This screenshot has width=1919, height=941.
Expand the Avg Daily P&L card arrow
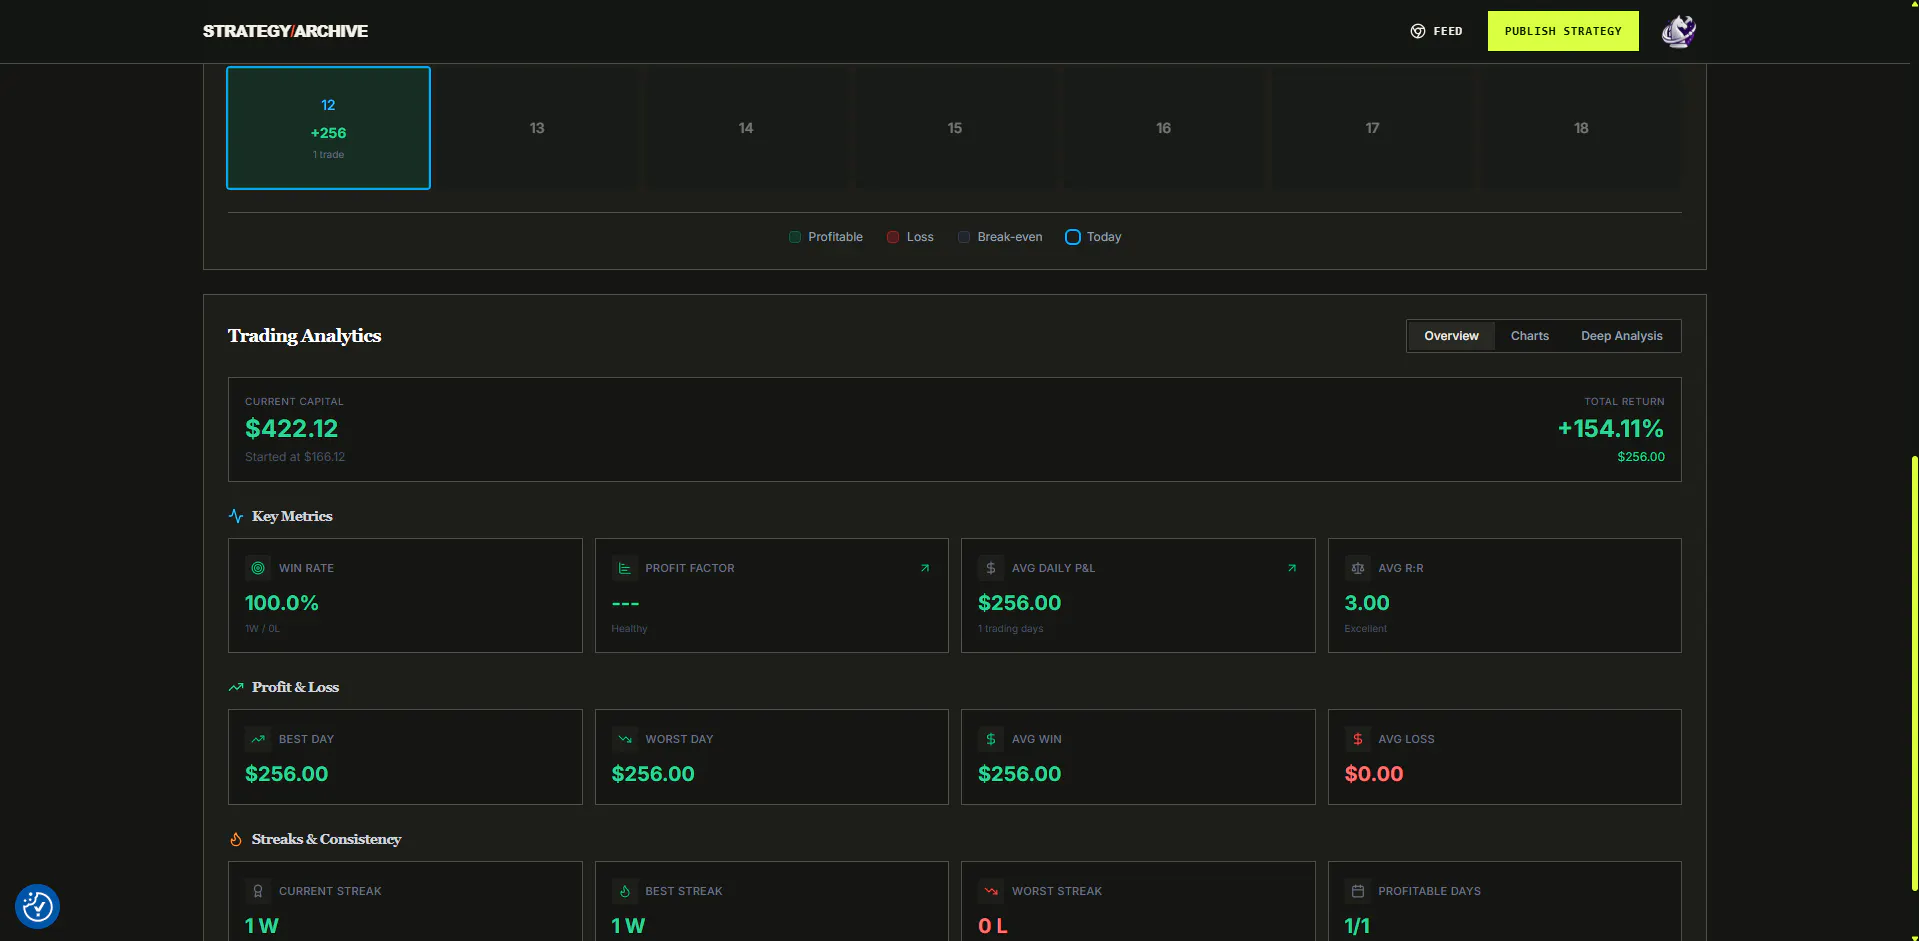click(x=1292, y=568)
